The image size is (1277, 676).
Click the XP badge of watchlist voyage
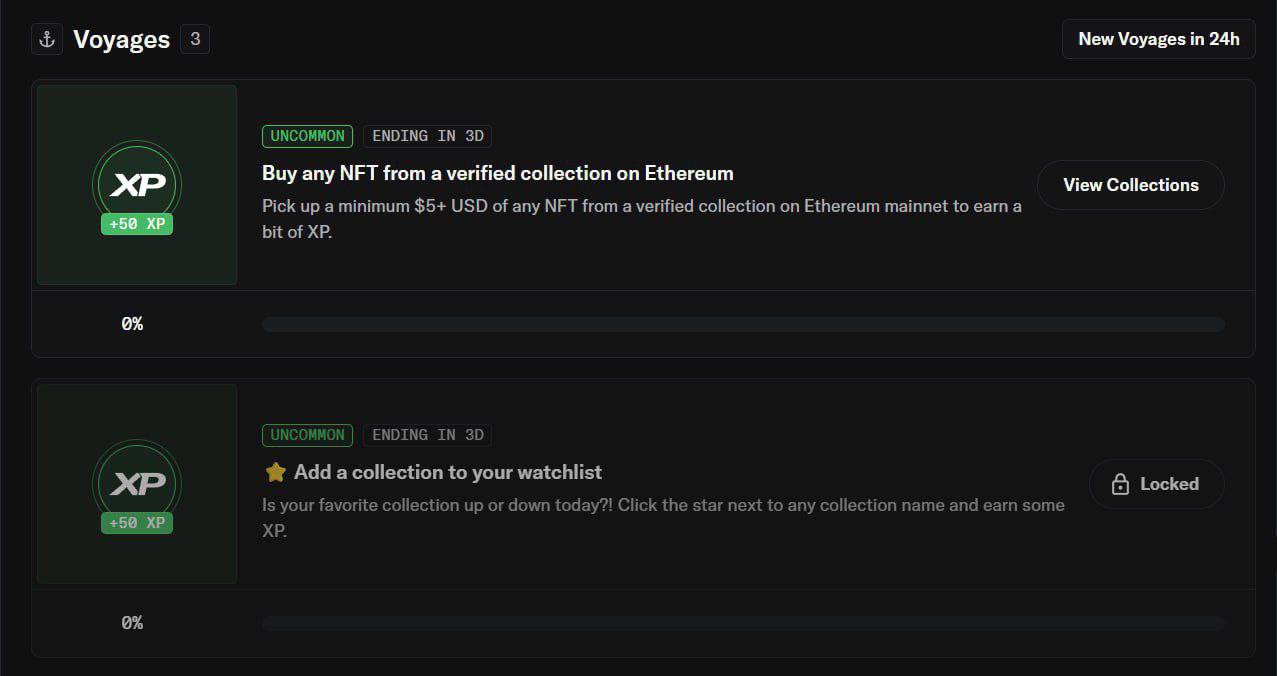coord(137,484)
